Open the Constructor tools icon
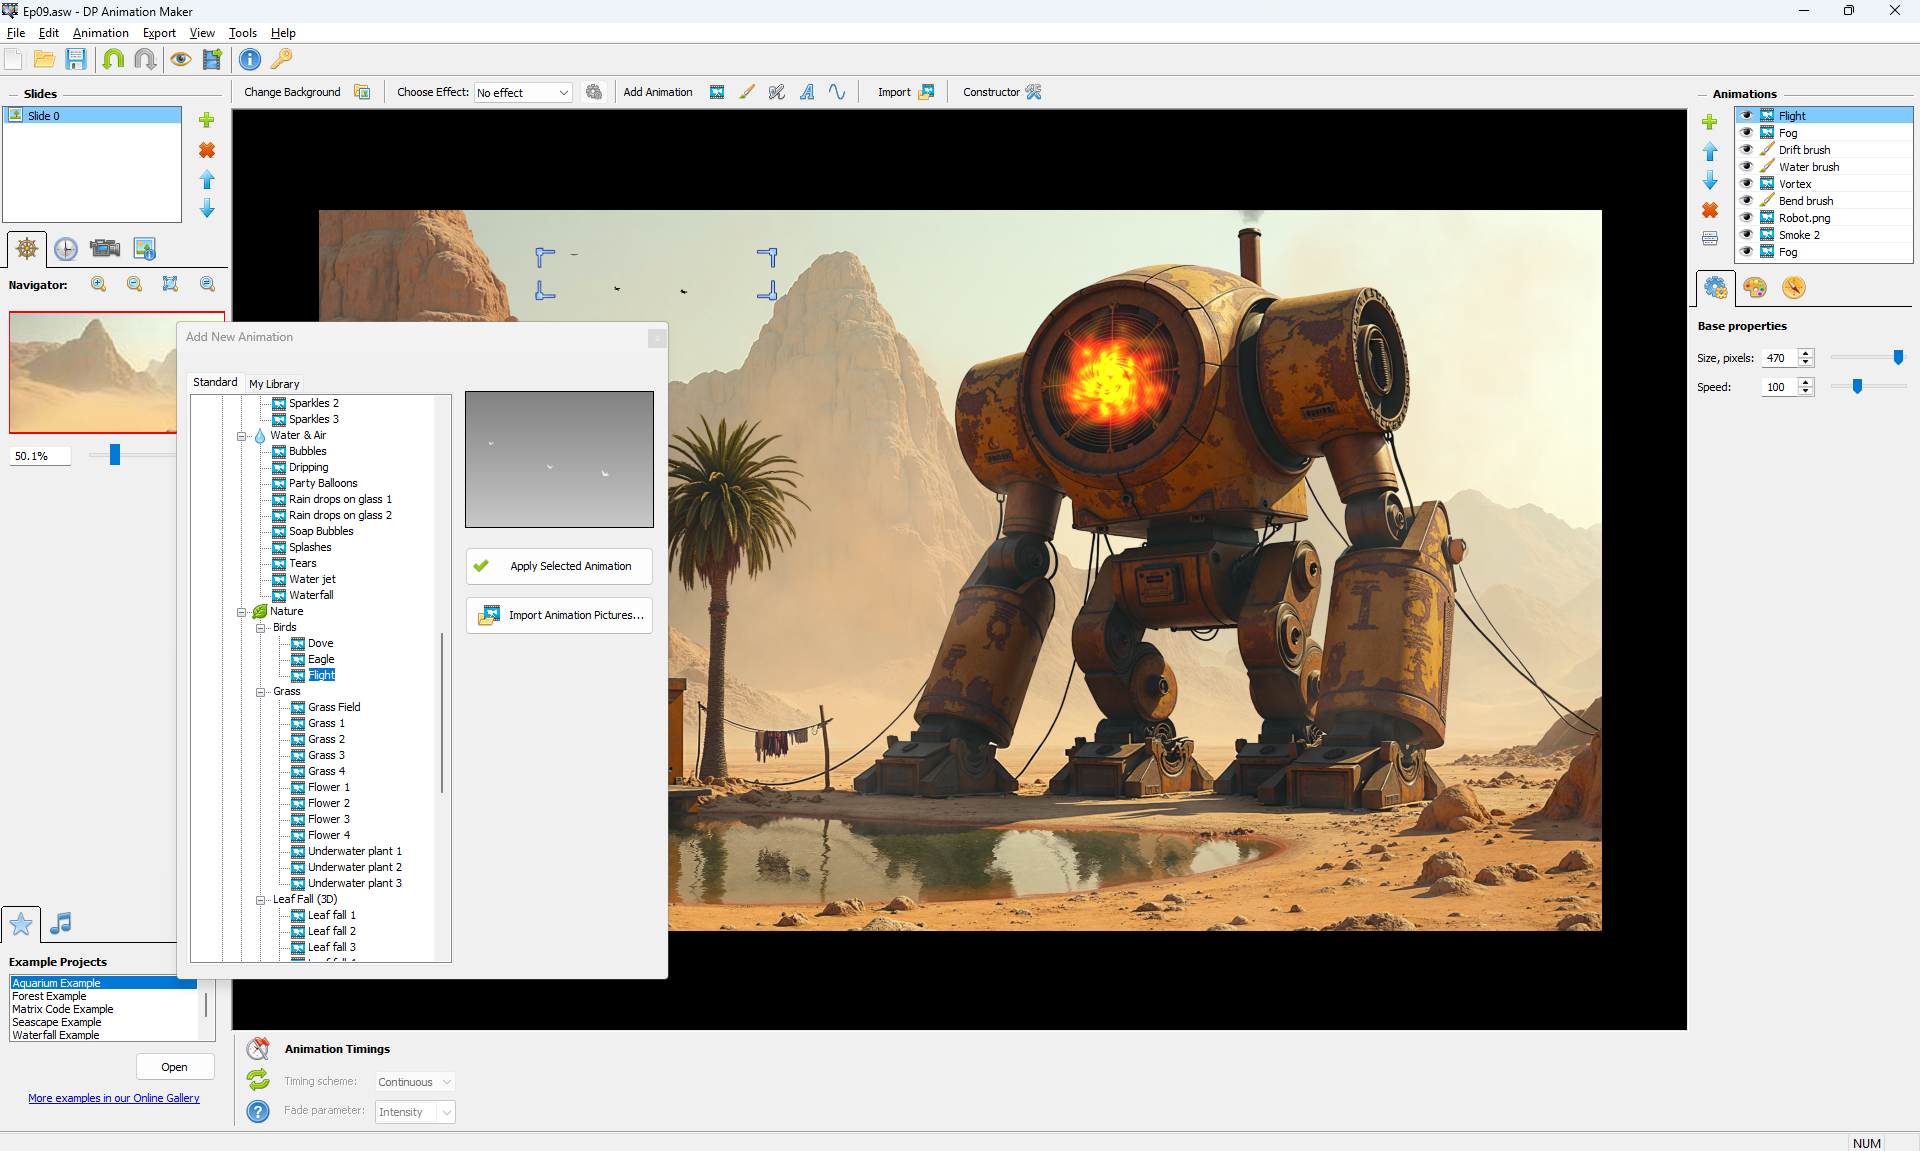1920x1151 pixels. point(1034,92)
